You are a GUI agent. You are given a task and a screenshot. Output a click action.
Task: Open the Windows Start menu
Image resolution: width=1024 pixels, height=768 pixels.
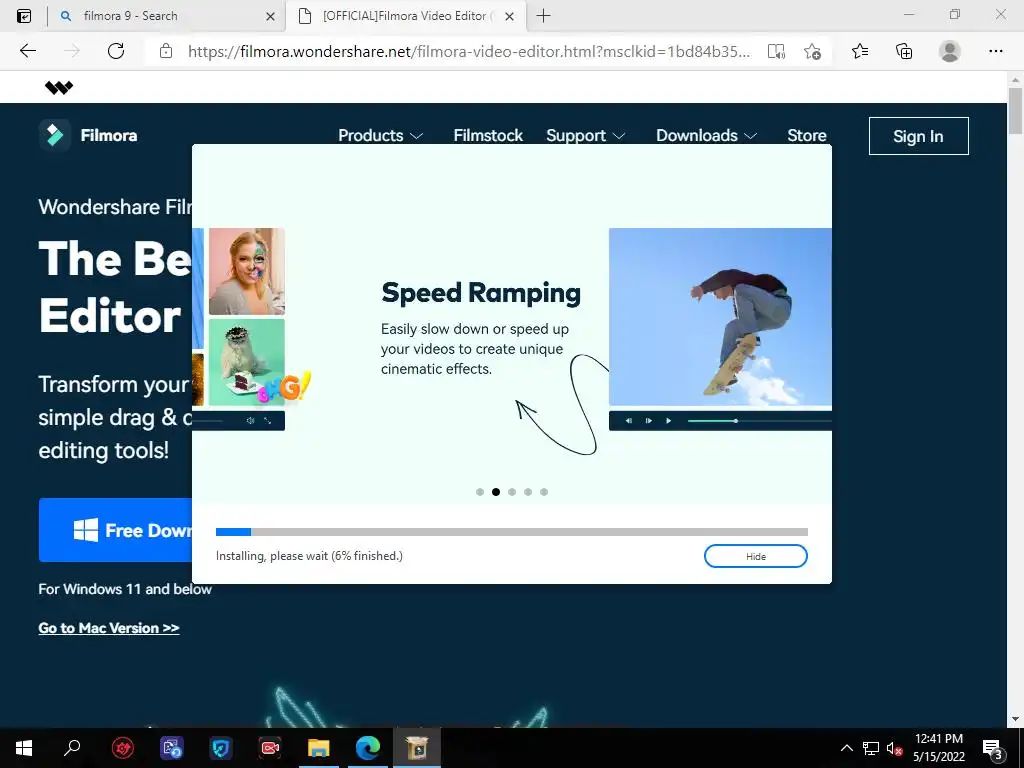point(24,748)
